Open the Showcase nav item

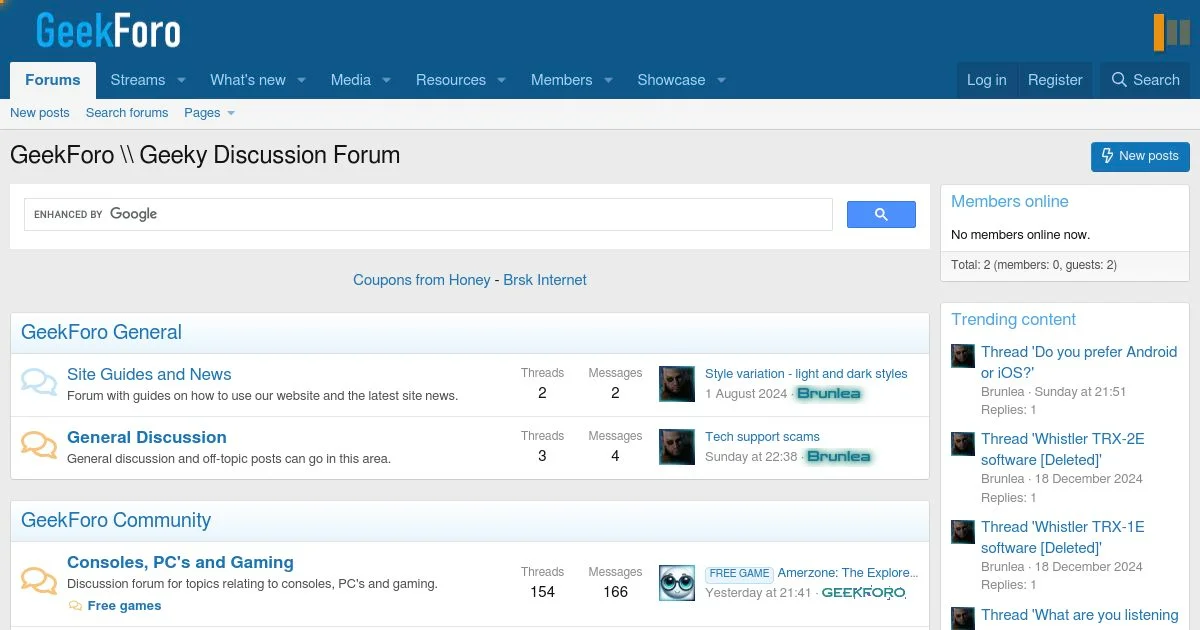(672, 80)
